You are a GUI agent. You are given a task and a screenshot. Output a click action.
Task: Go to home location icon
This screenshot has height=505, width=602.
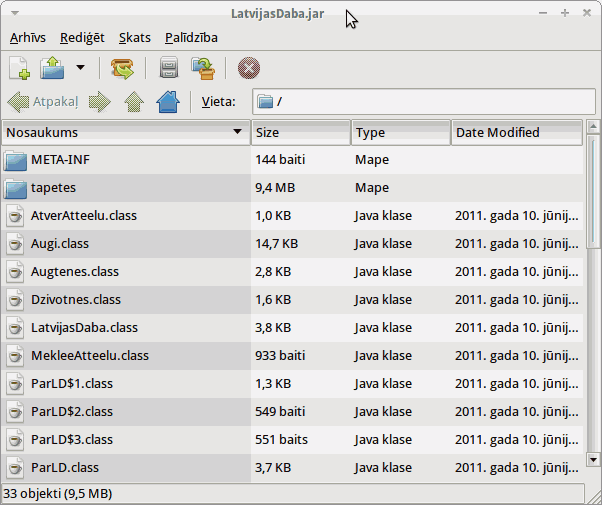[x=168, y=102]
